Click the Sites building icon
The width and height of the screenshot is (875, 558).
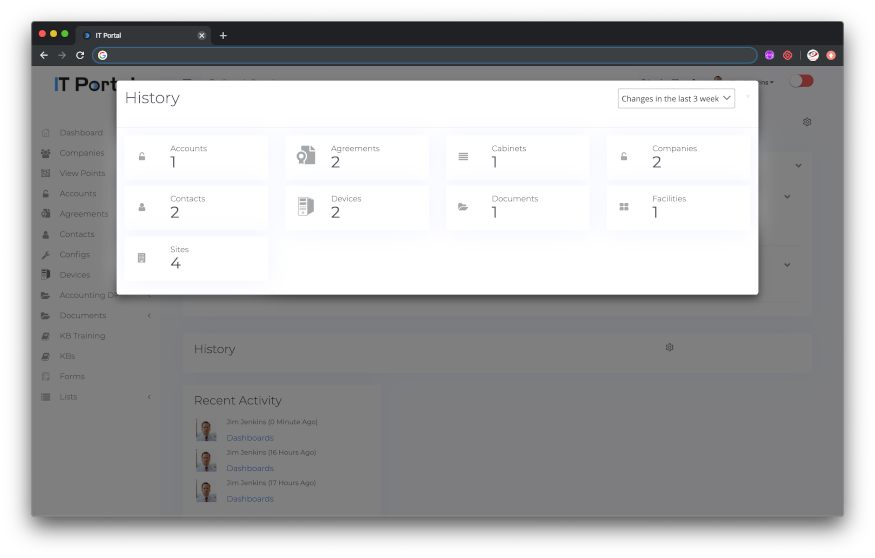click(x=142, y=258)
